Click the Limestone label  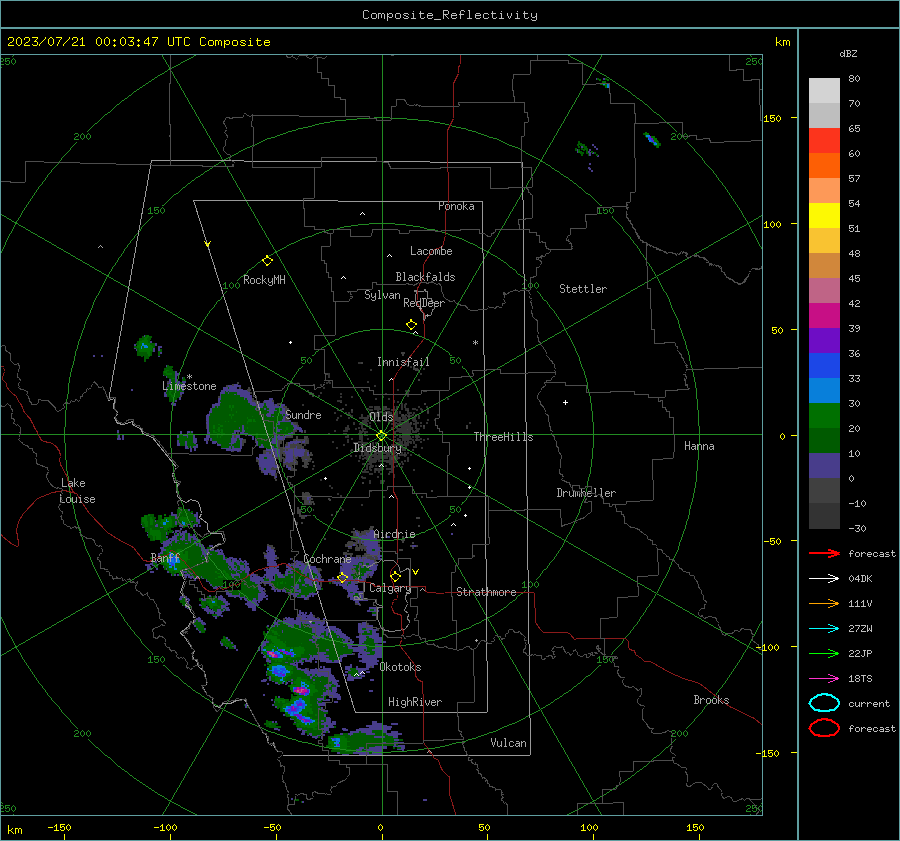point(189,386)
